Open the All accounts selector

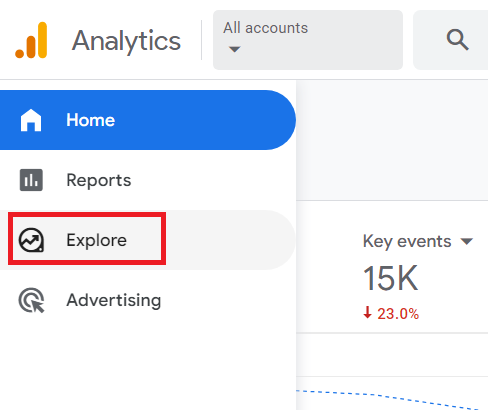point(308,40)
